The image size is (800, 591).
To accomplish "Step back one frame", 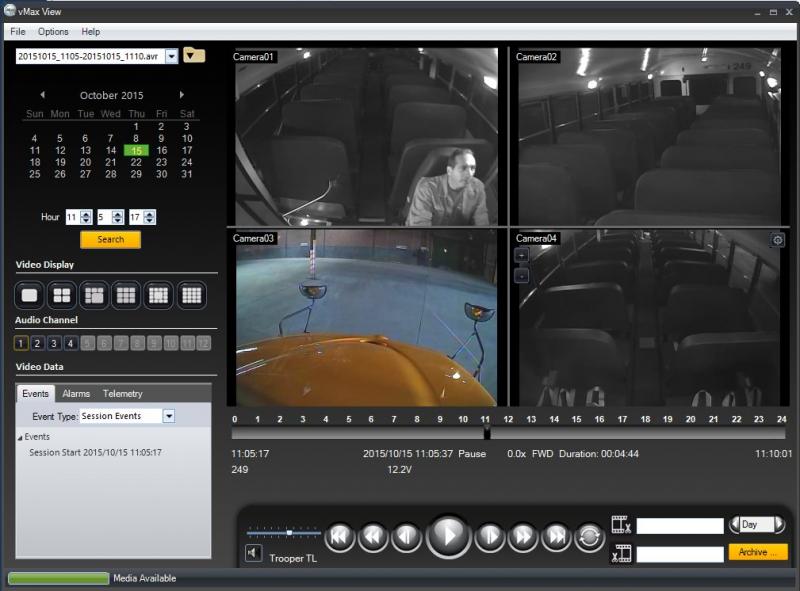I will point(406,537).
